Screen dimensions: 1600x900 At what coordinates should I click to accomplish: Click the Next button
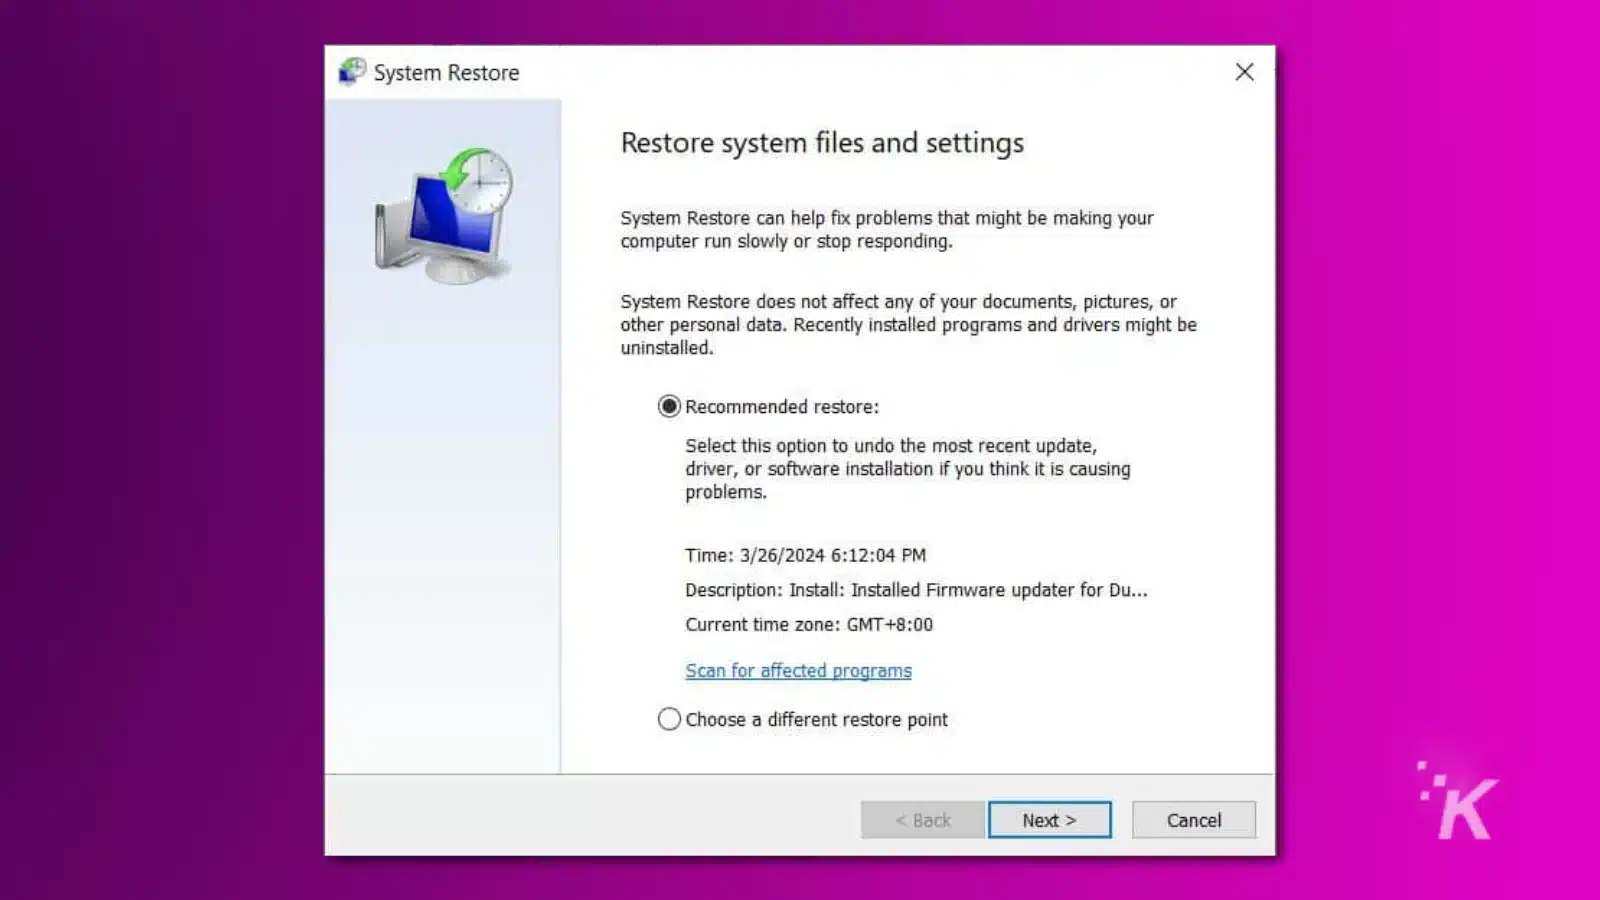[1049, 820]
